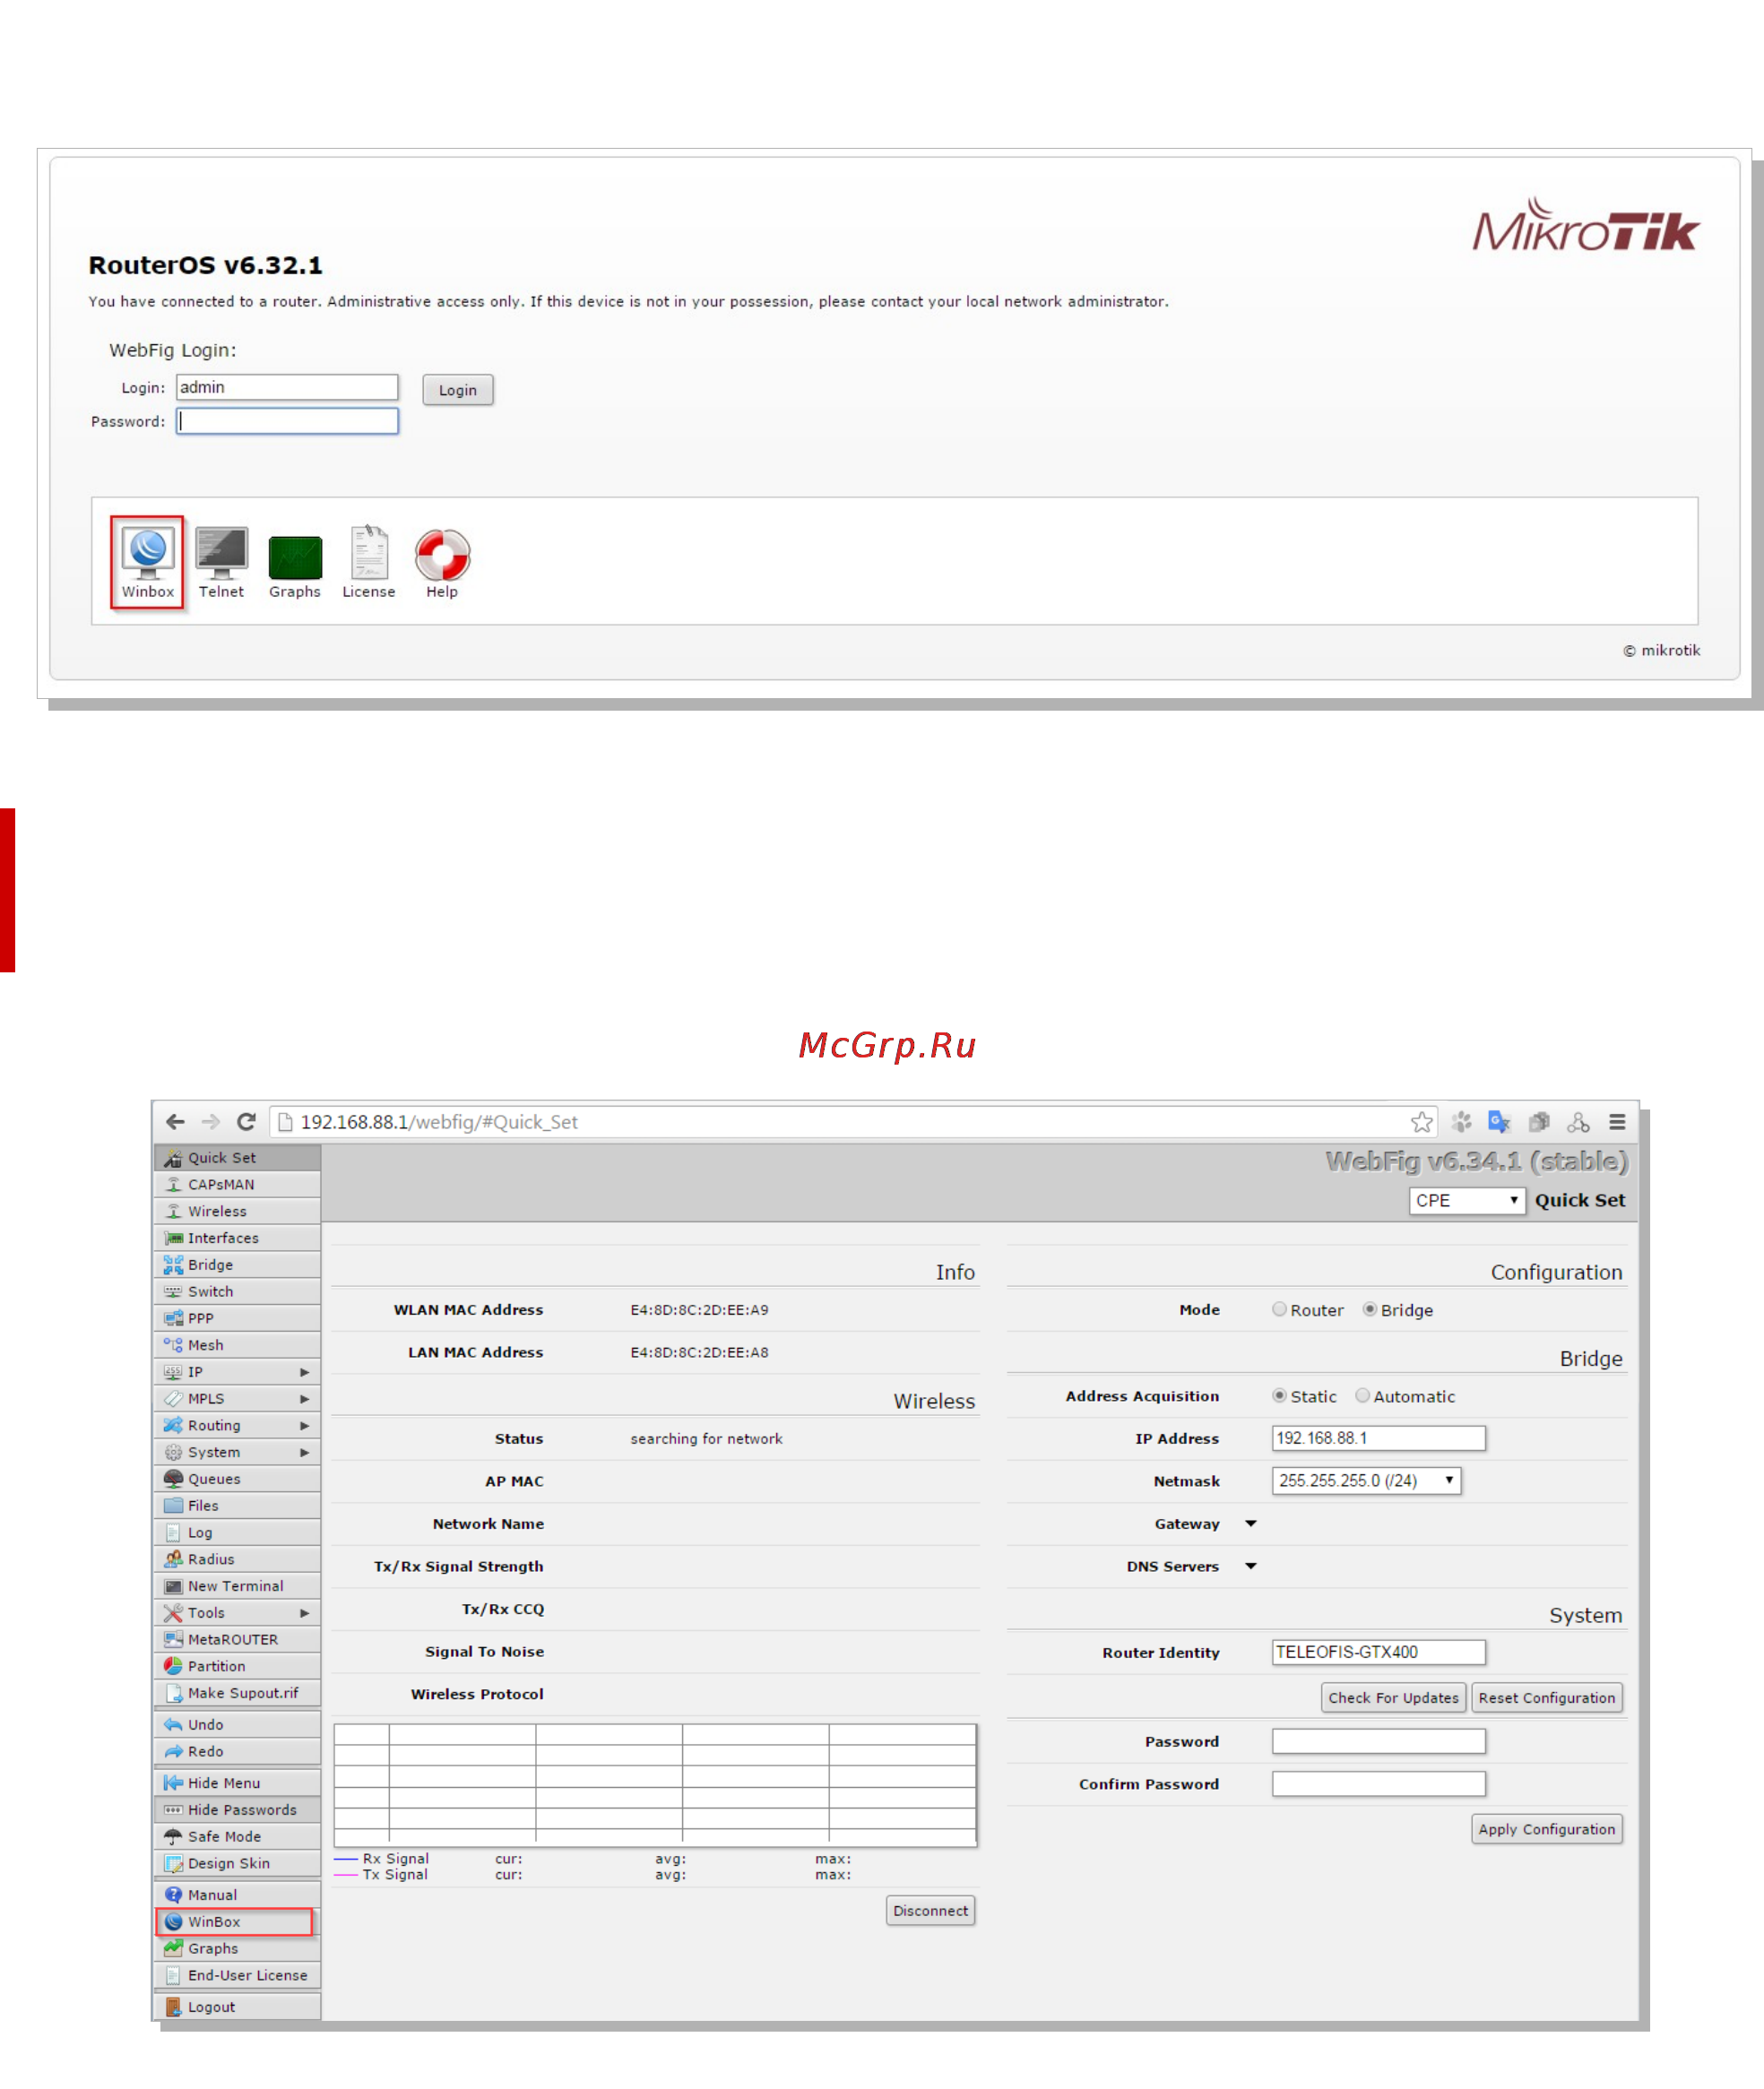
Task: Open the browser hamburger menu
Action: [1617, 1121]
